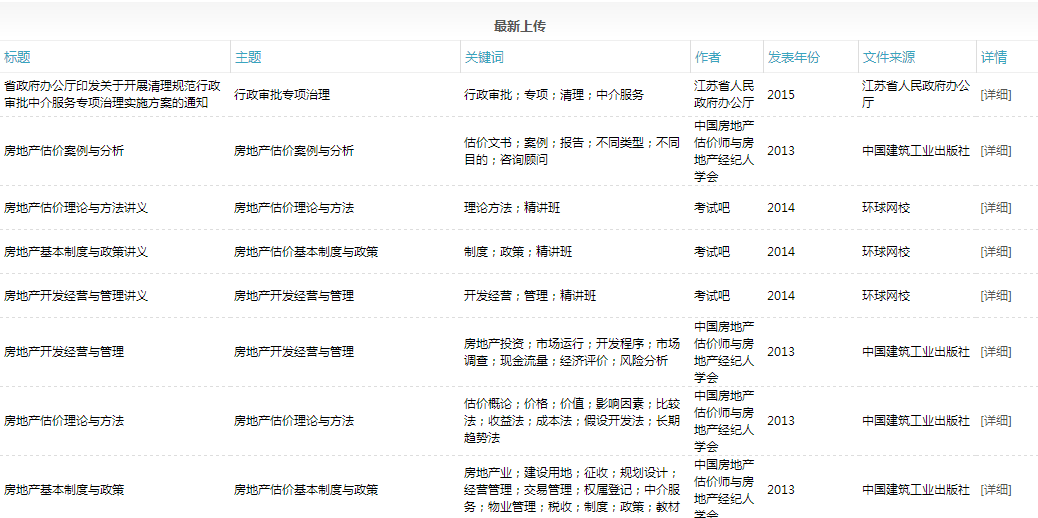Open 详细 link for 房地产估价理论与方法讲义 row

coord(996,207)
